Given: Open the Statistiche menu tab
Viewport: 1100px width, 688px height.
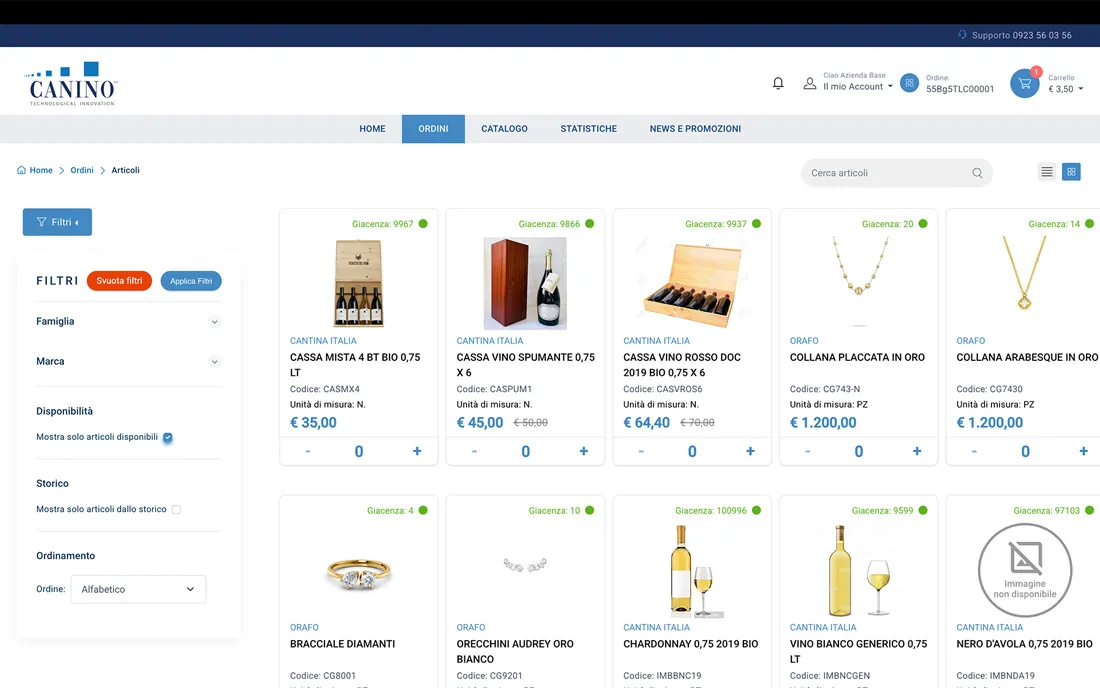Looking at the screenshot, I should [588, 129].
